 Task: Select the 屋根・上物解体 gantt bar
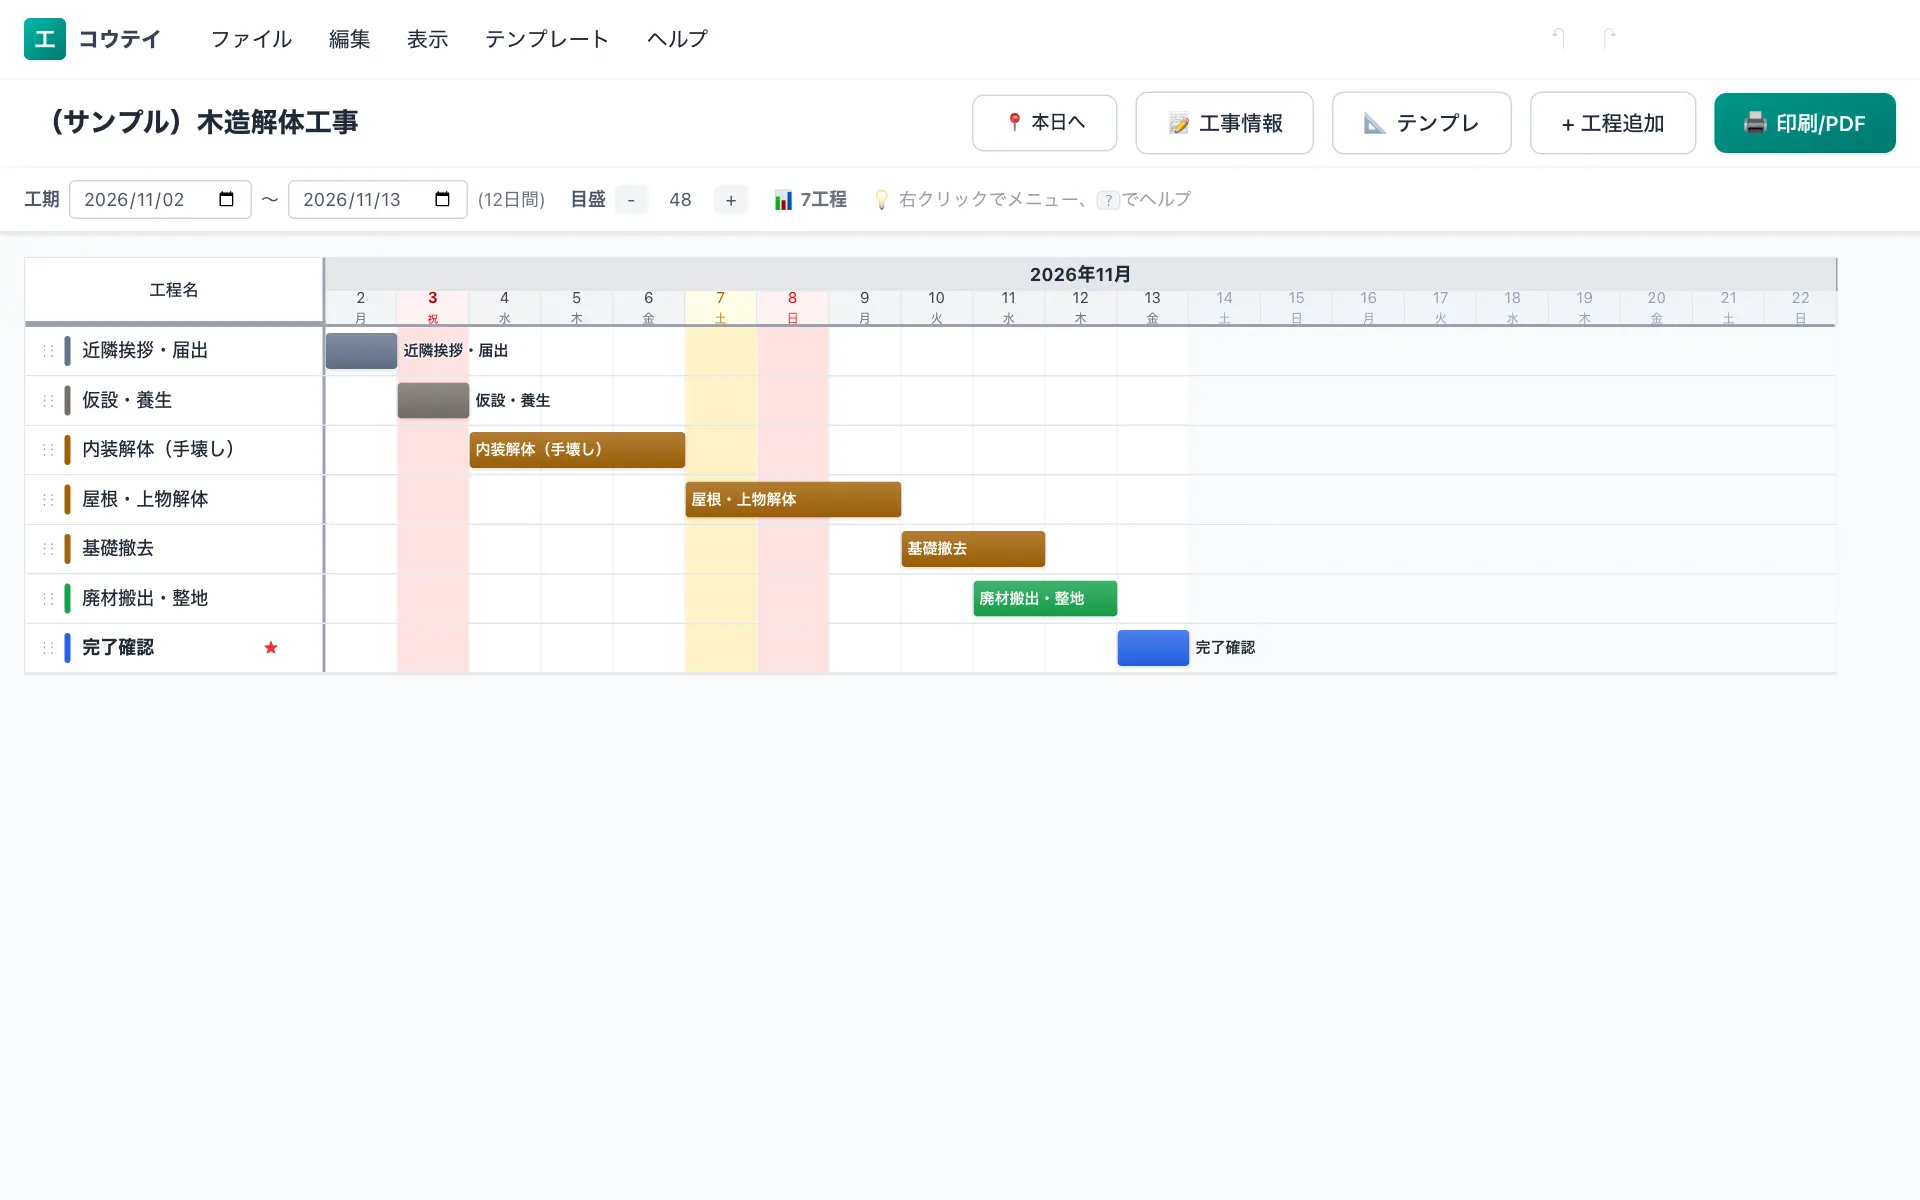(793, 499)
